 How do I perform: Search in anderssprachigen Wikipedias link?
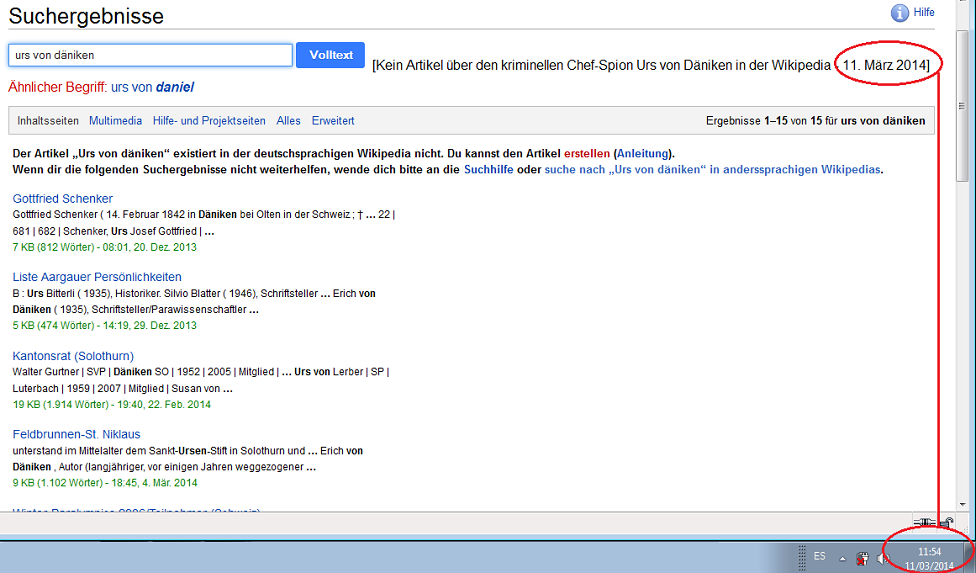(713, 169)
